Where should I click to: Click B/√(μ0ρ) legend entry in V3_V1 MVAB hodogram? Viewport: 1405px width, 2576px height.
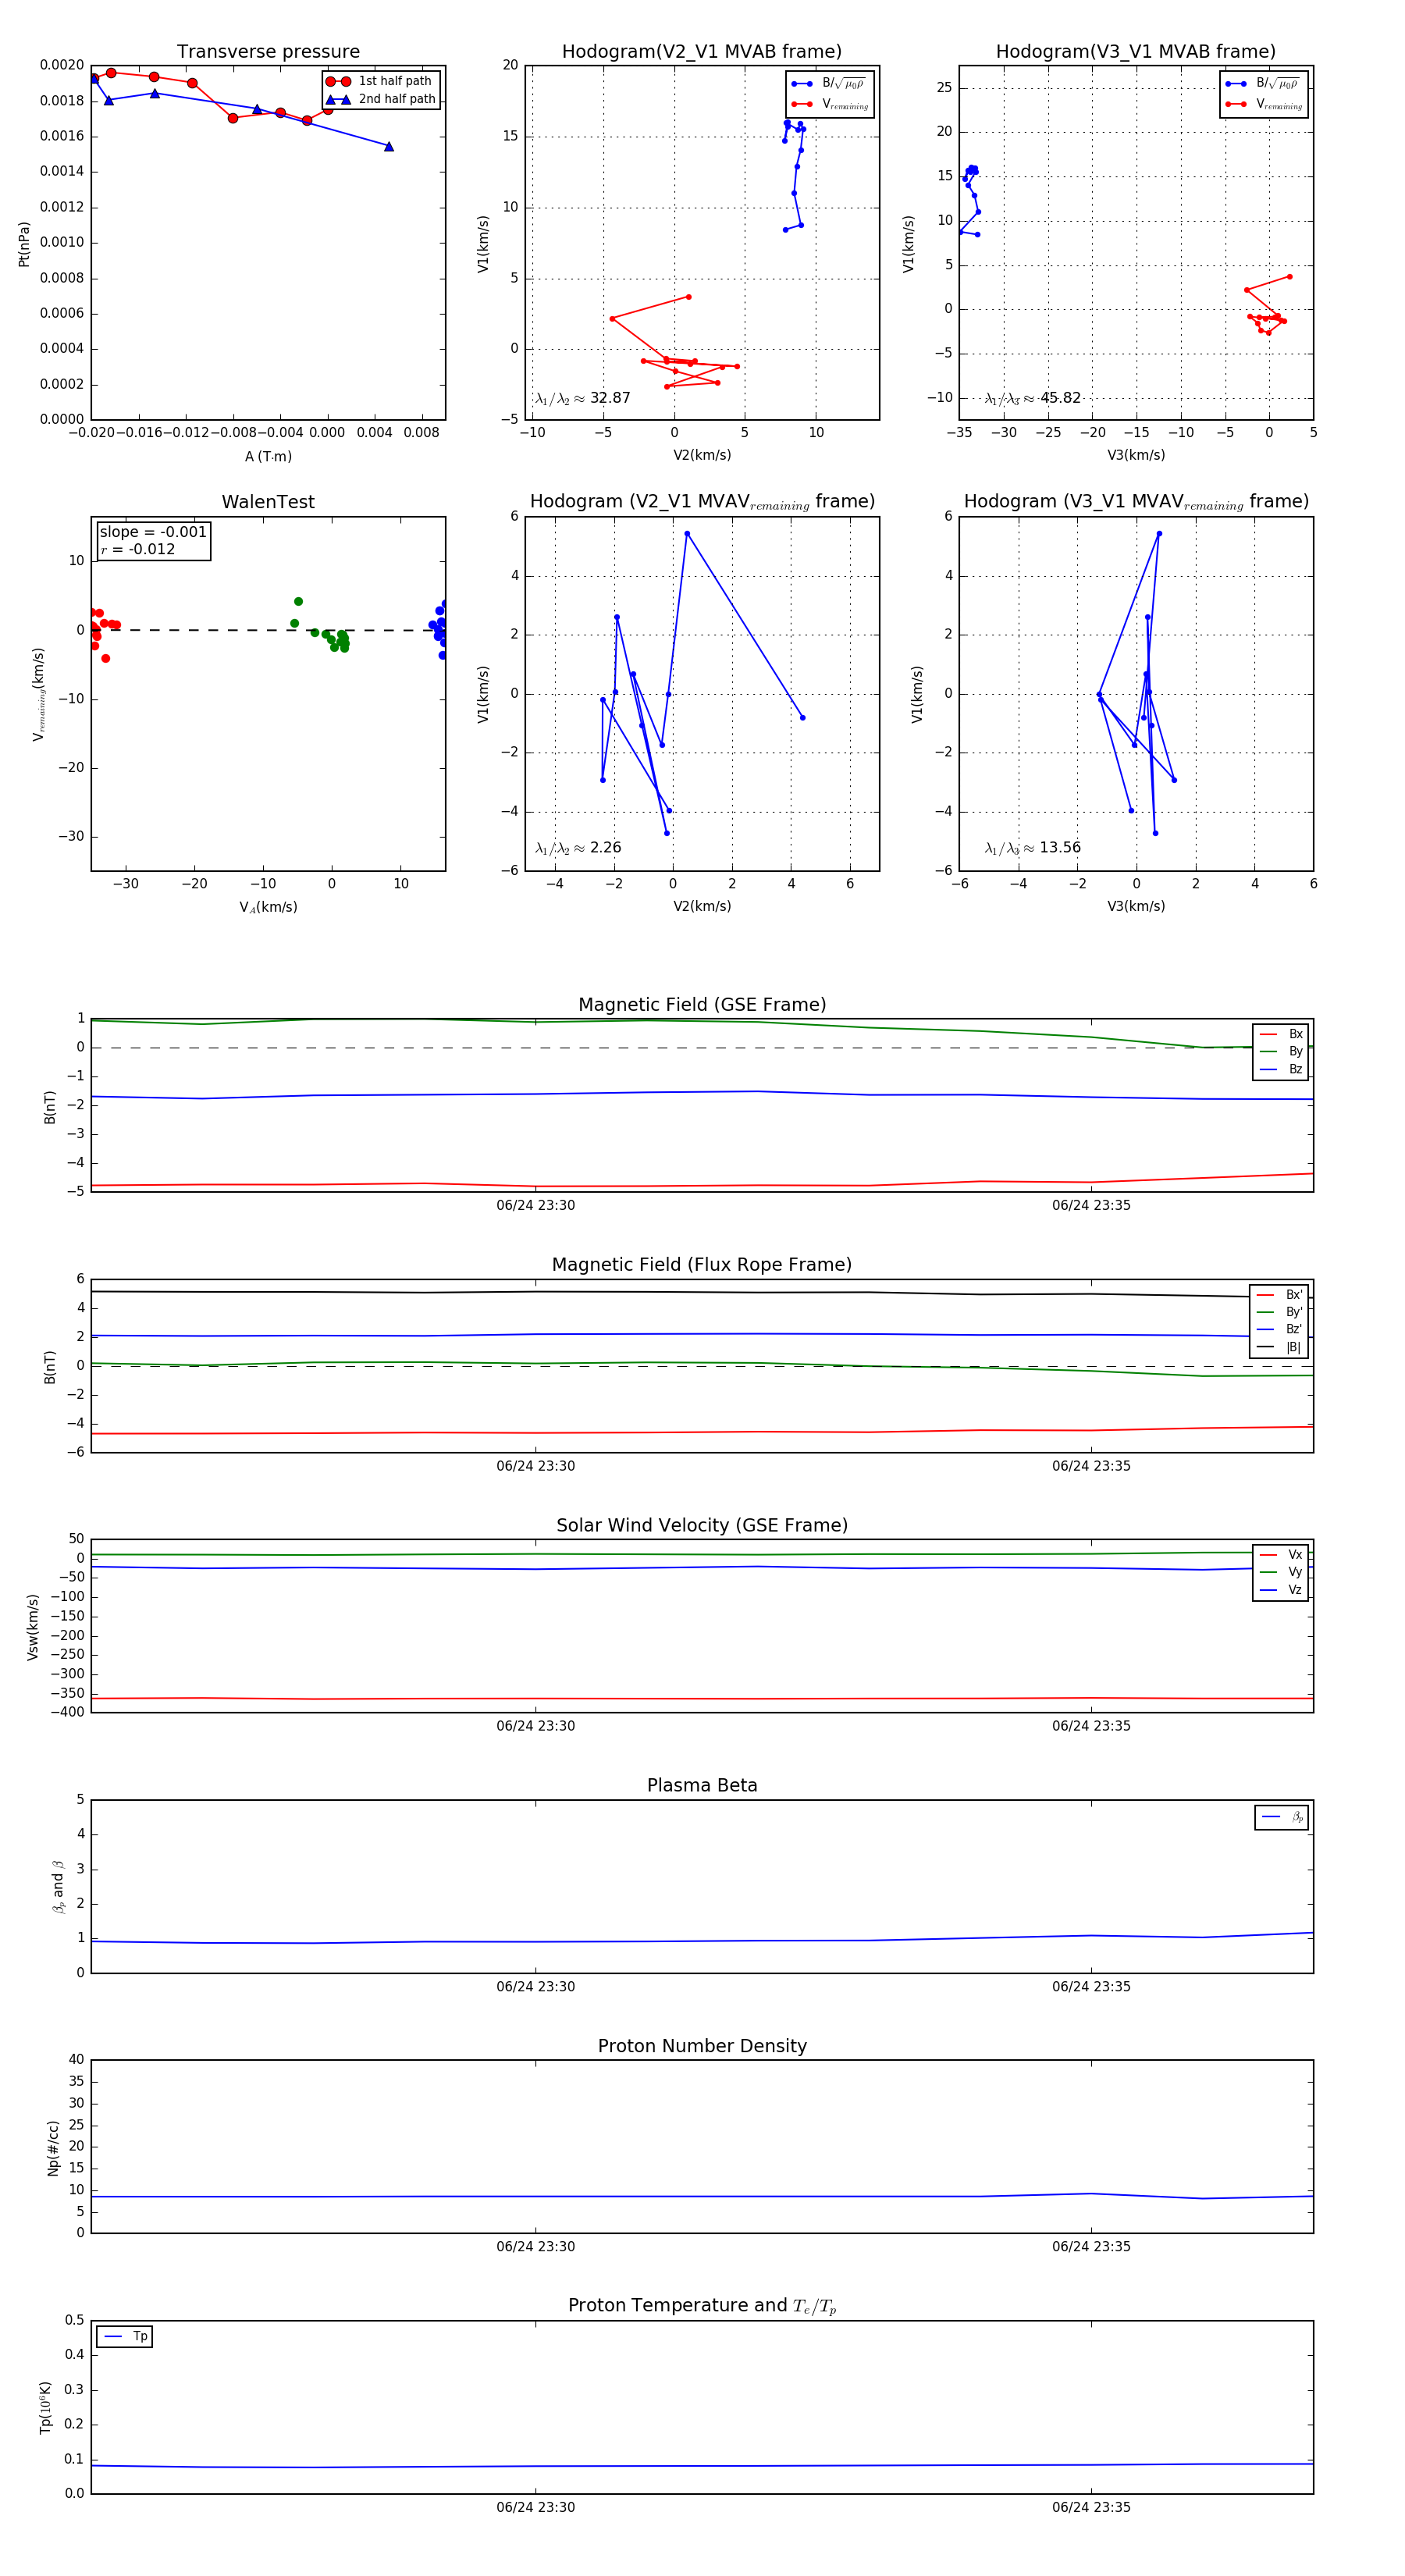click(1263, 84)
